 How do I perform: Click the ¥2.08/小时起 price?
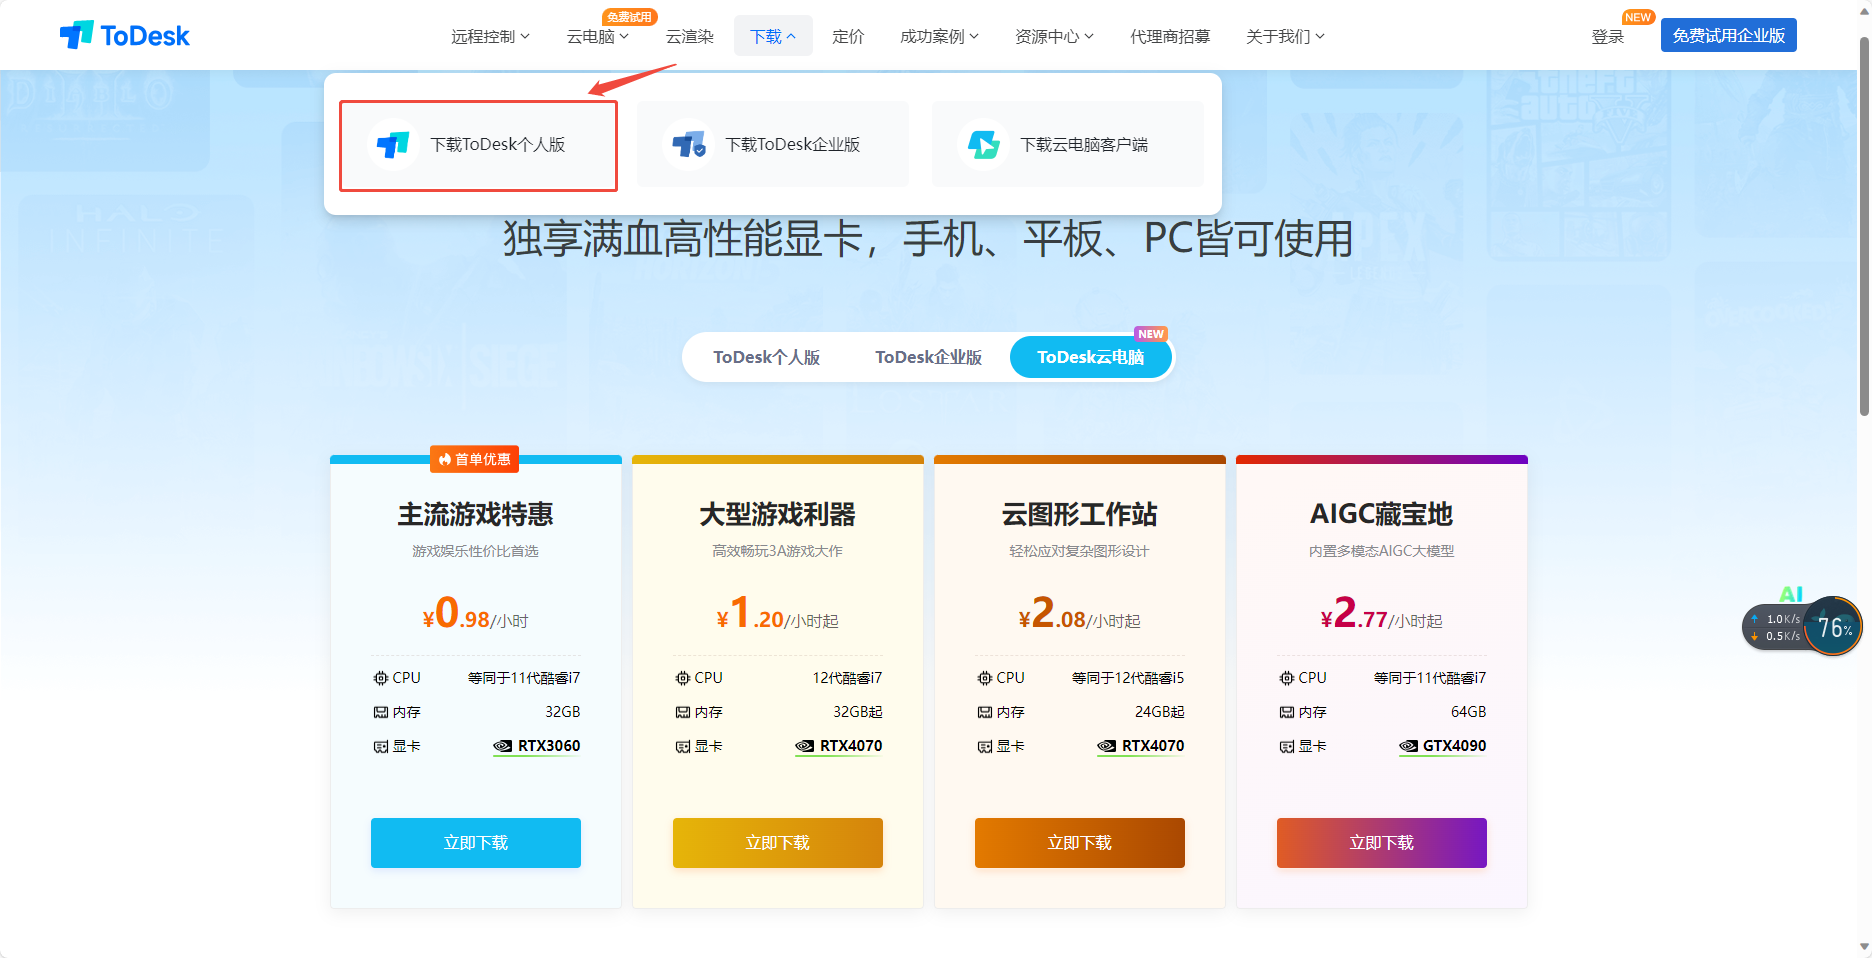1080,613
